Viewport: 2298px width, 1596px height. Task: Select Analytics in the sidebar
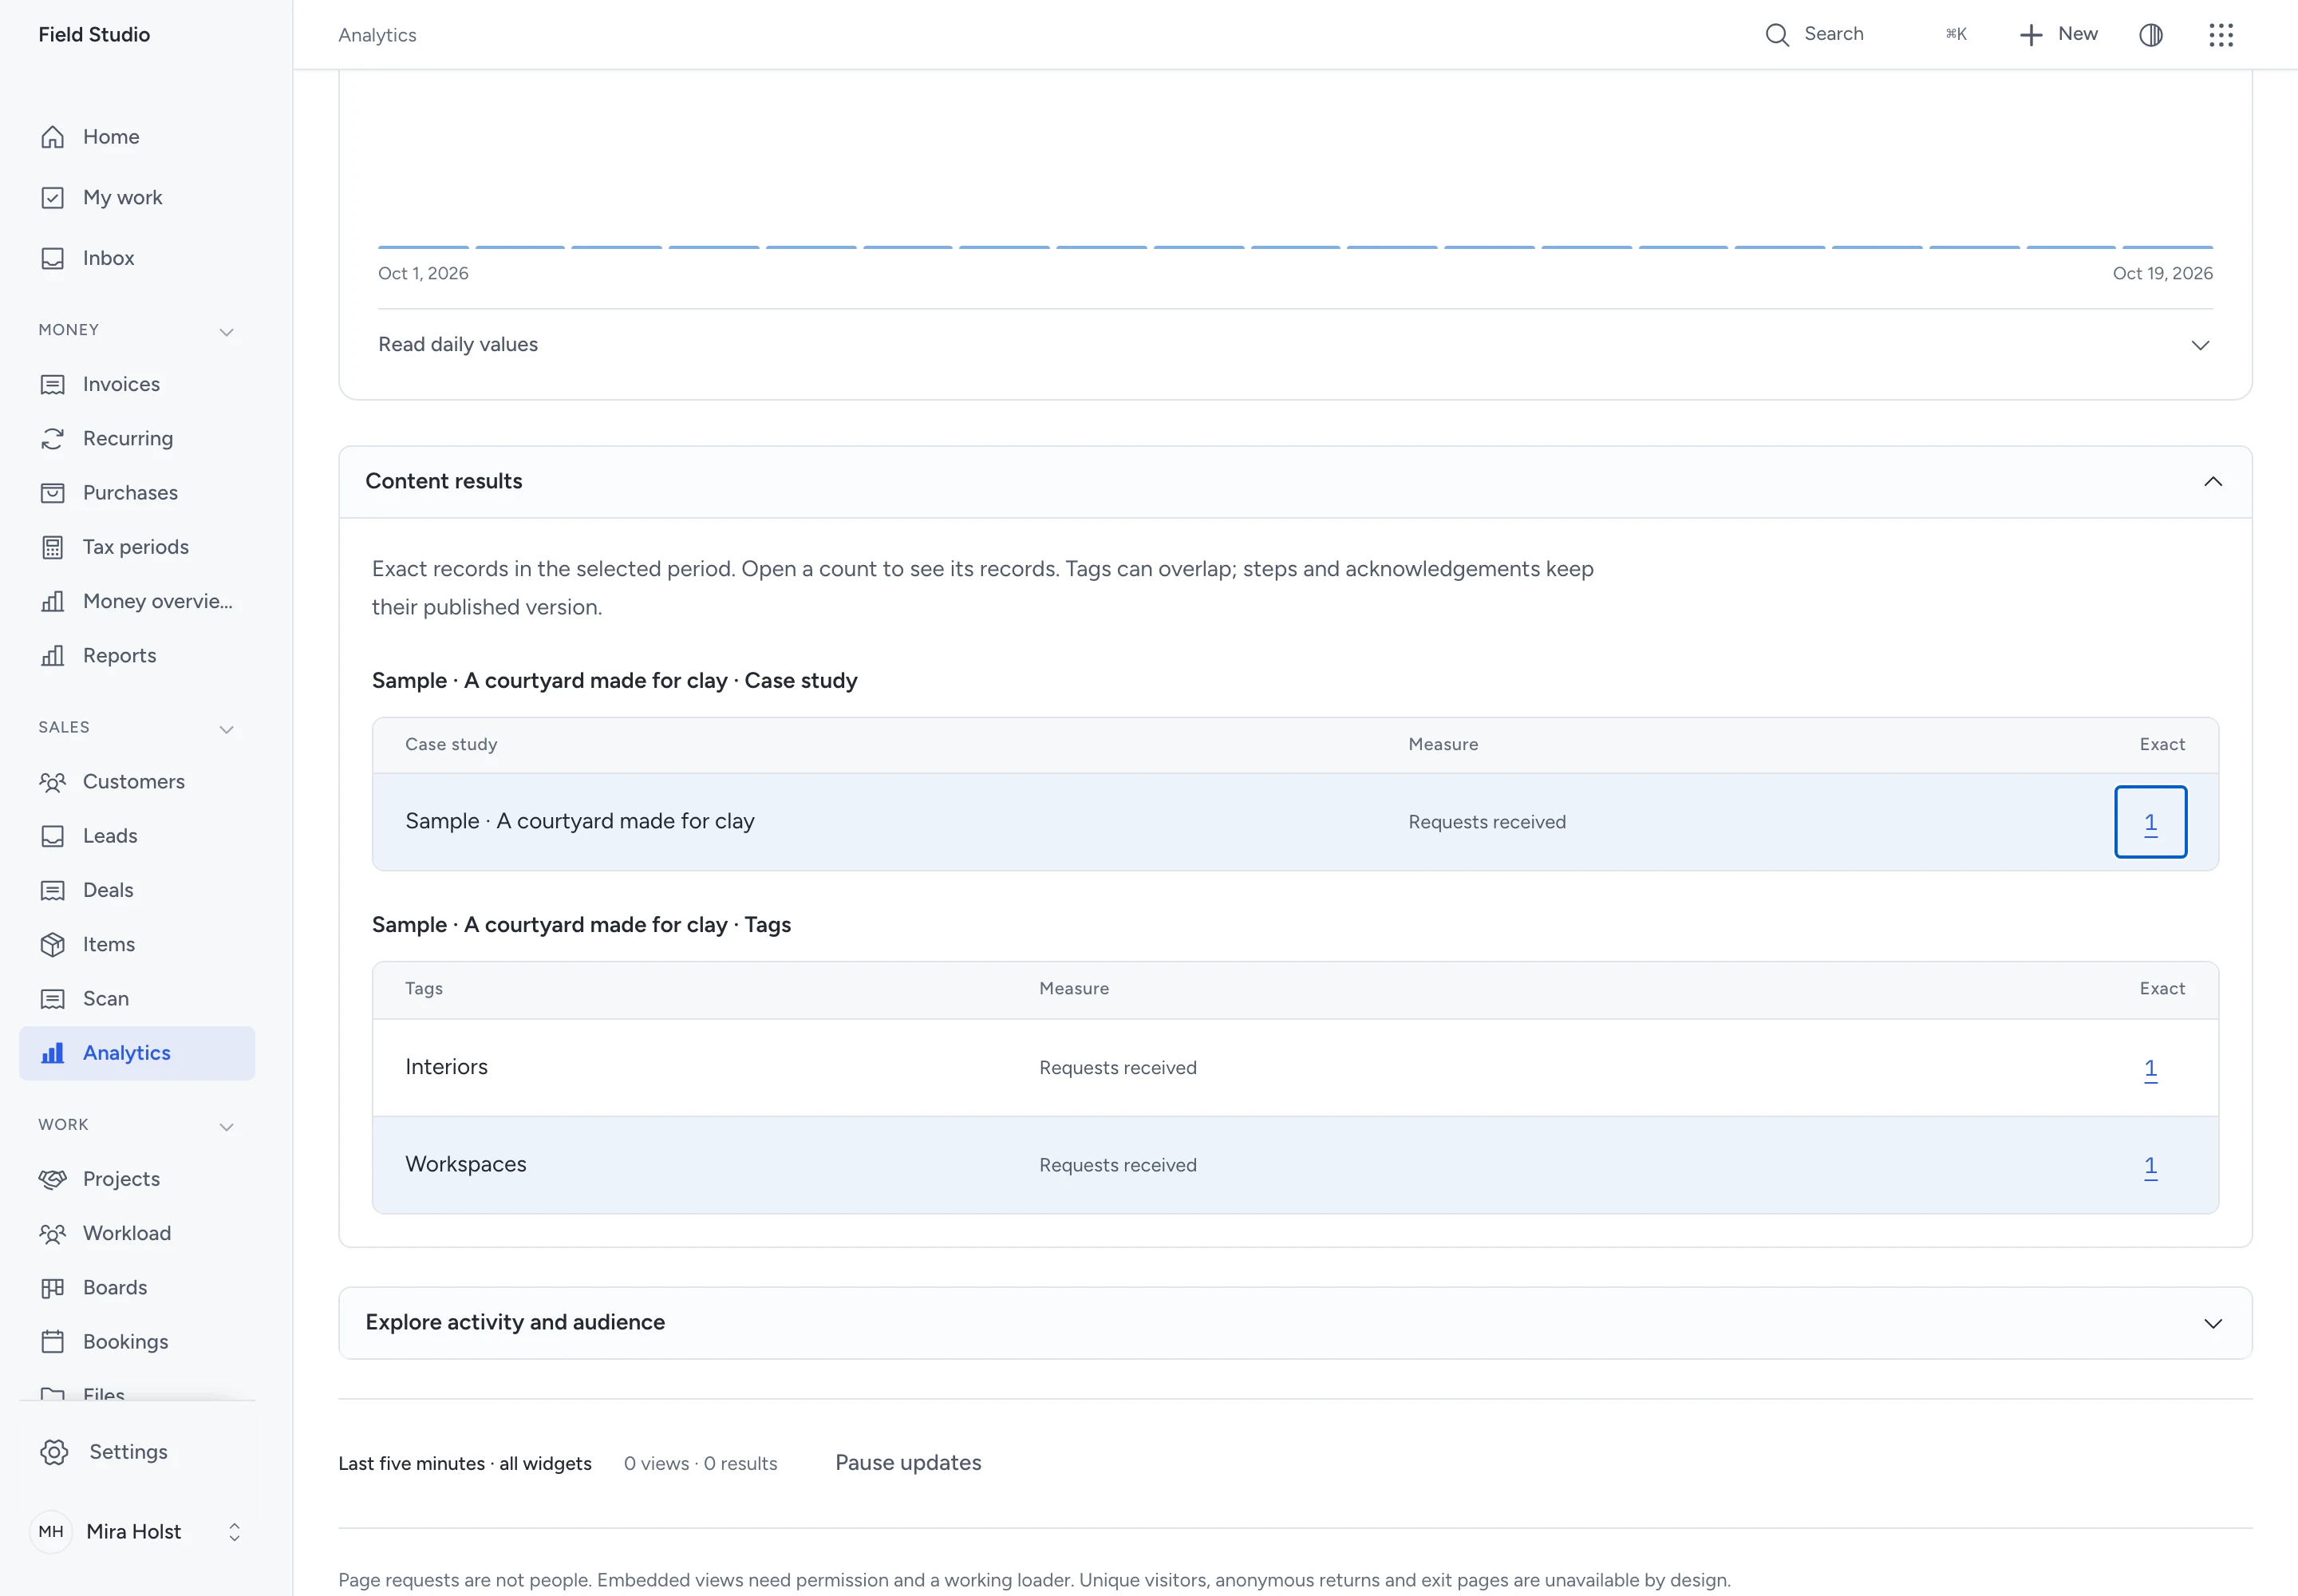[x=137, y=1053]
